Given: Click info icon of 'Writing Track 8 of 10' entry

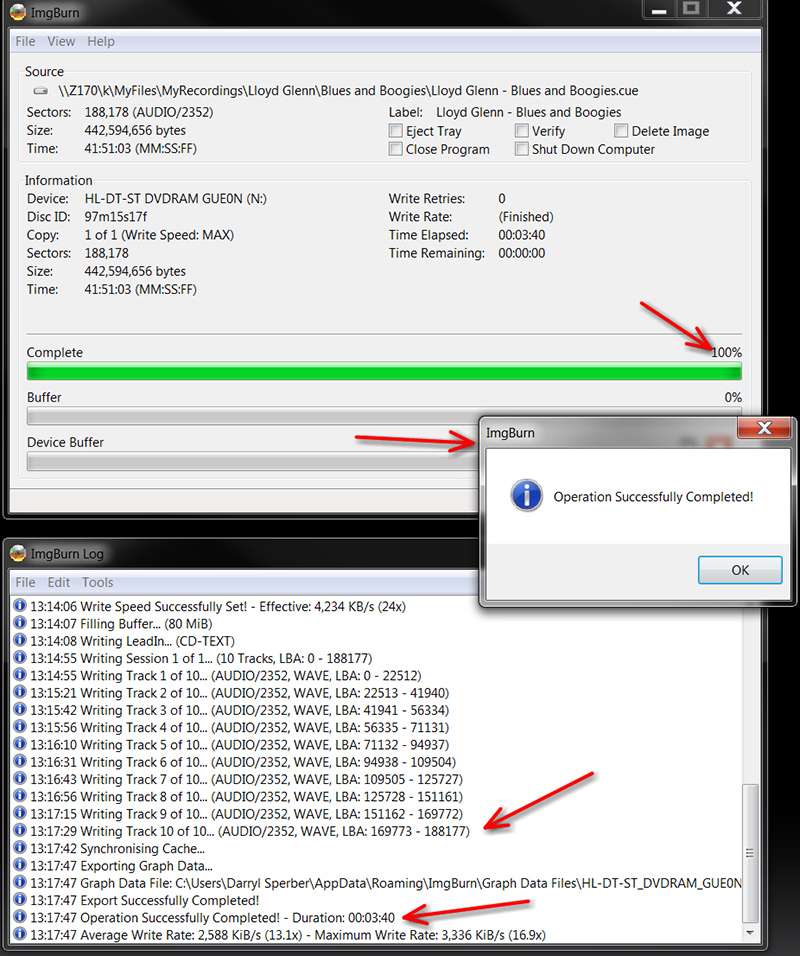Looking at the screenshot, I should tap(20, 796).
